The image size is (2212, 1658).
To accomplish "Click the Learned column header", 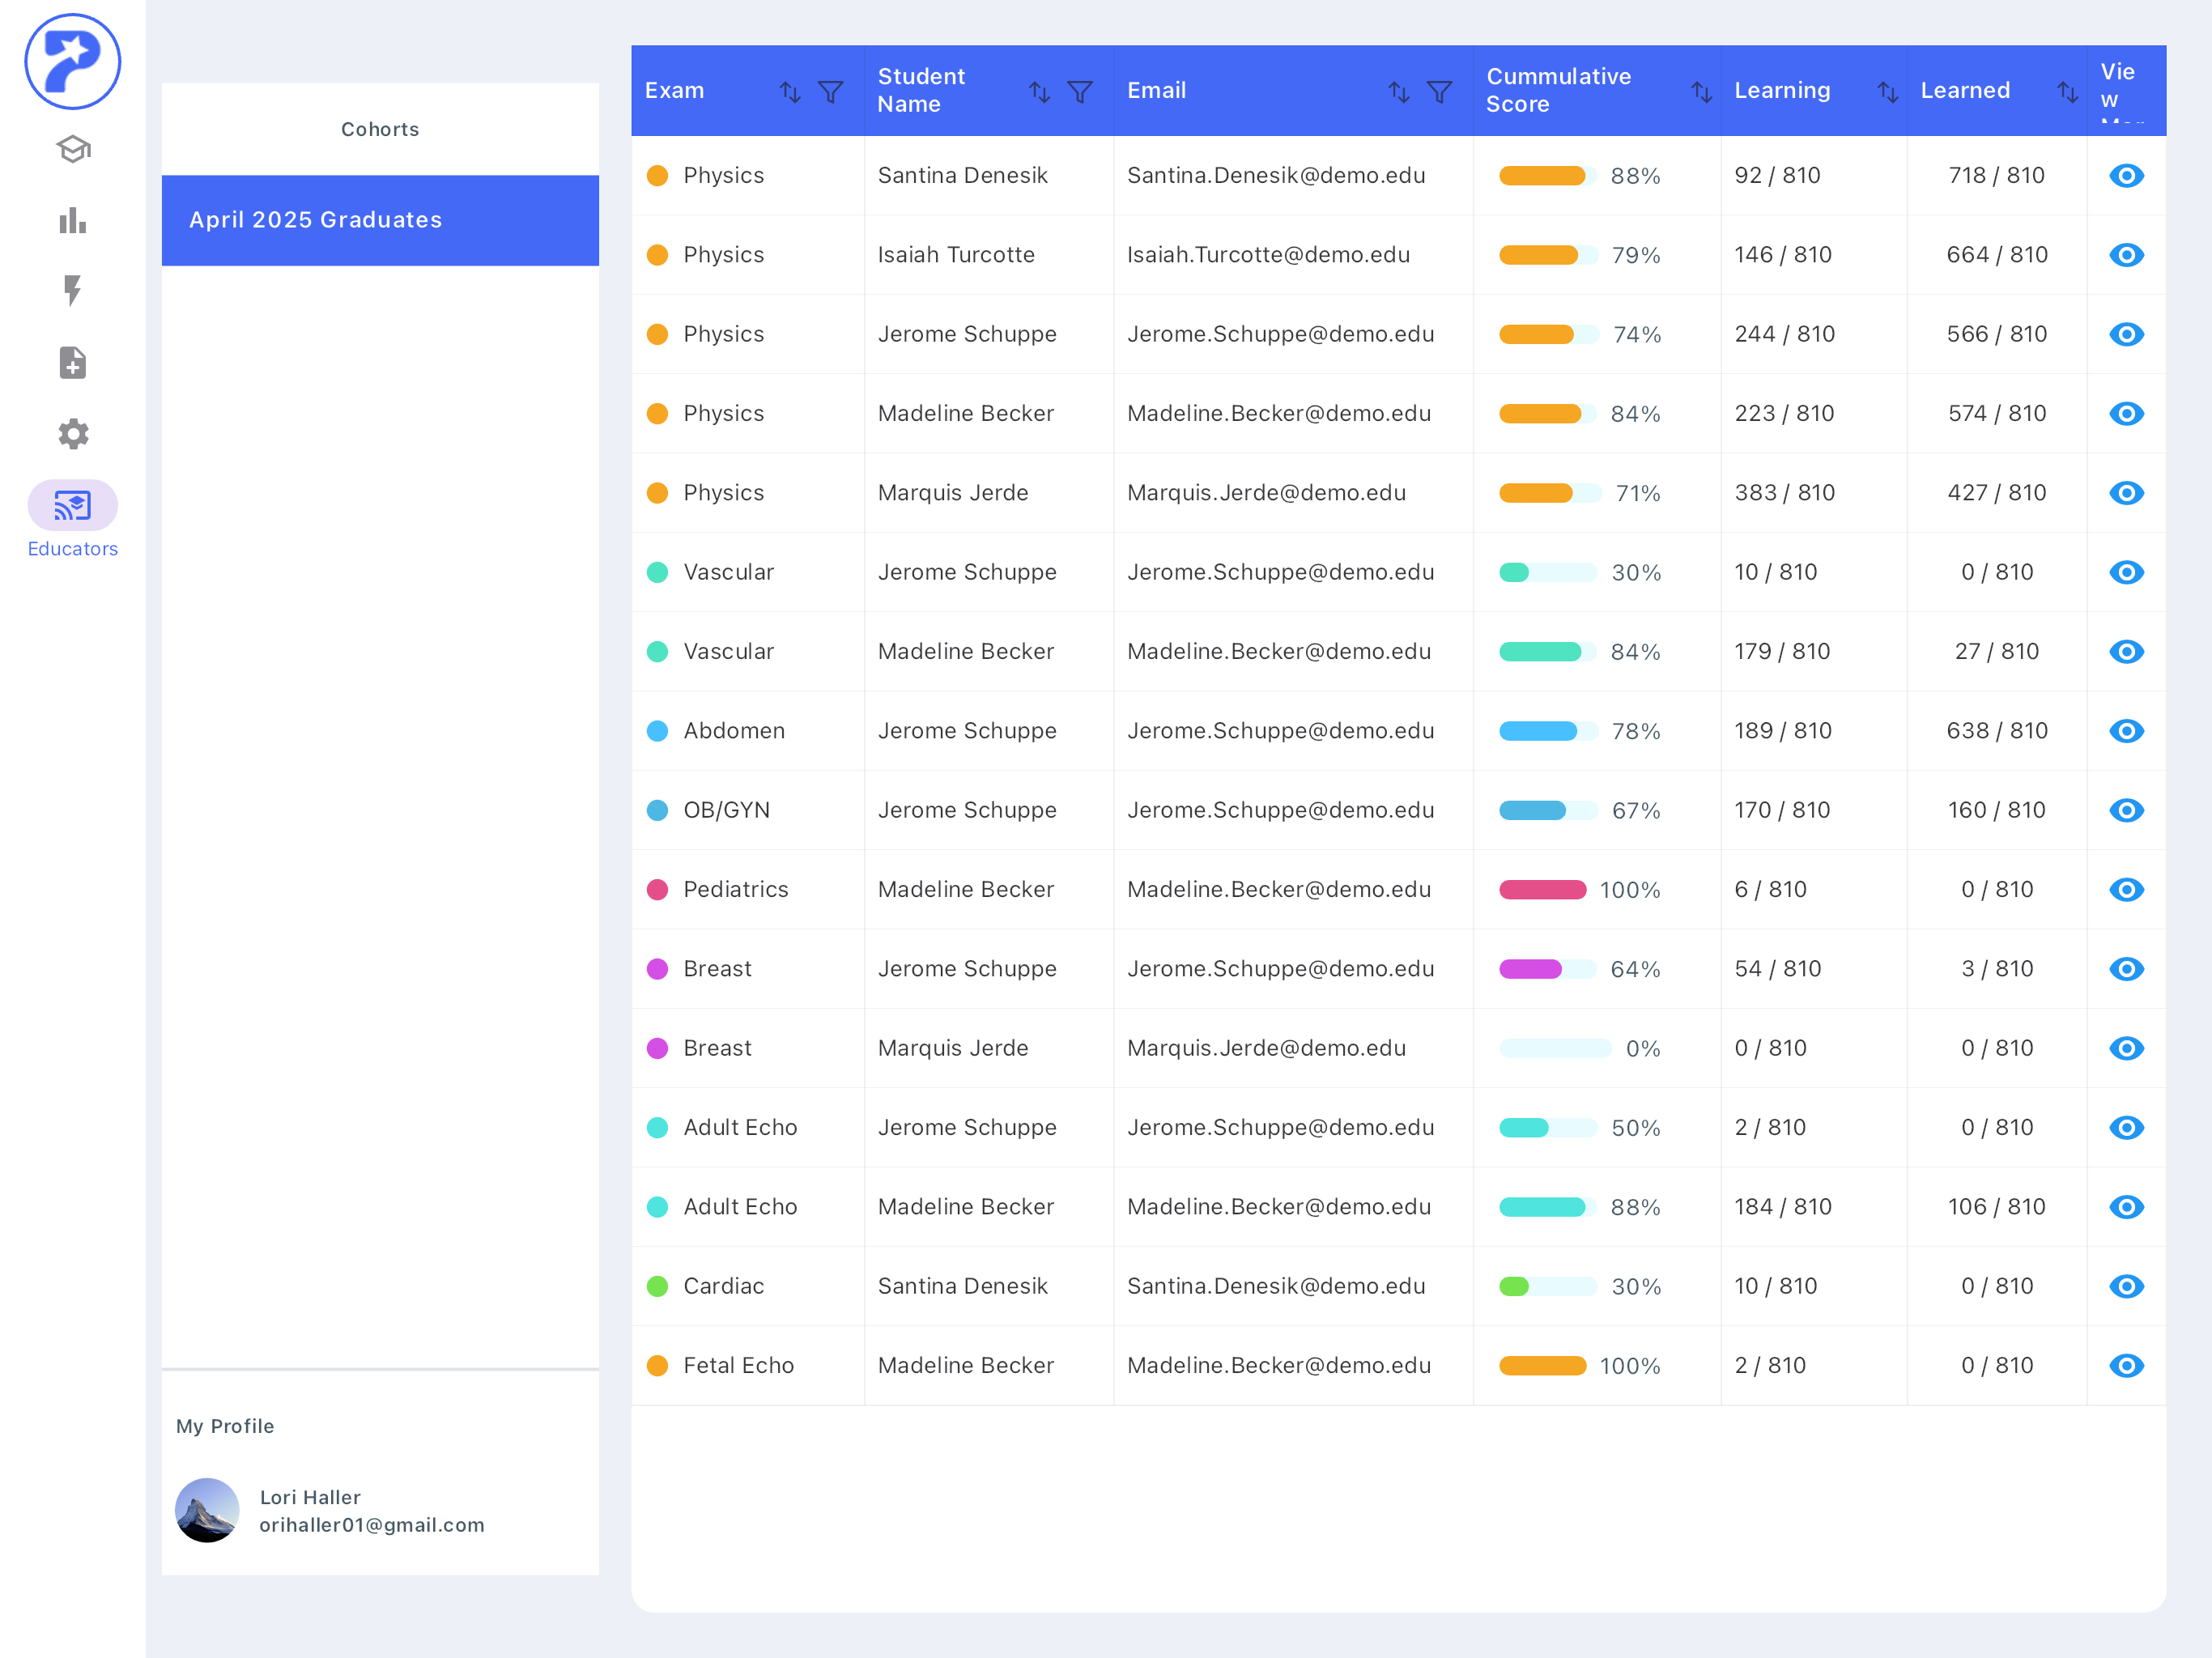I will point(1964,90).
